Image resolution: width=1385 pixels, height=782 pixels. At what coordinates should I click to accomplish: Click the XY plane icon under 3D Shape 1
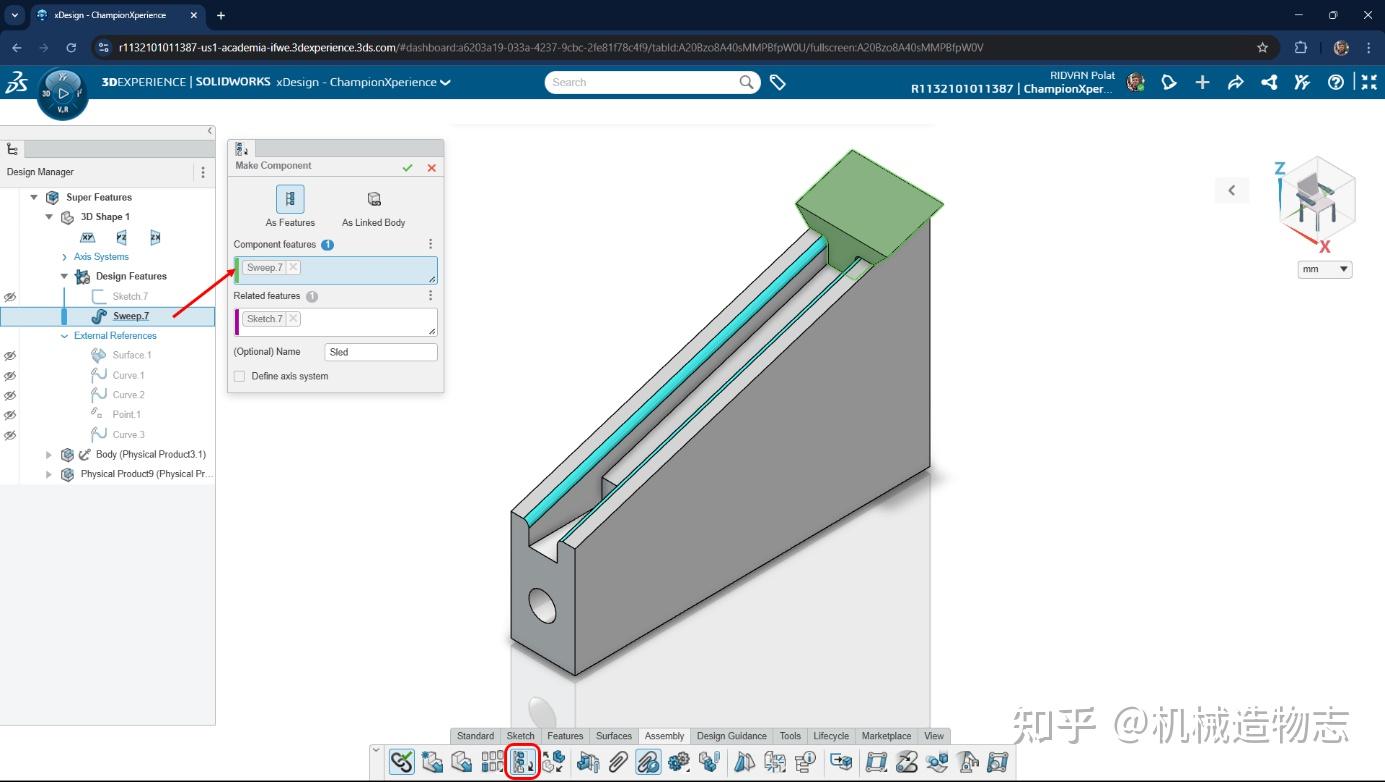[88, 237]
